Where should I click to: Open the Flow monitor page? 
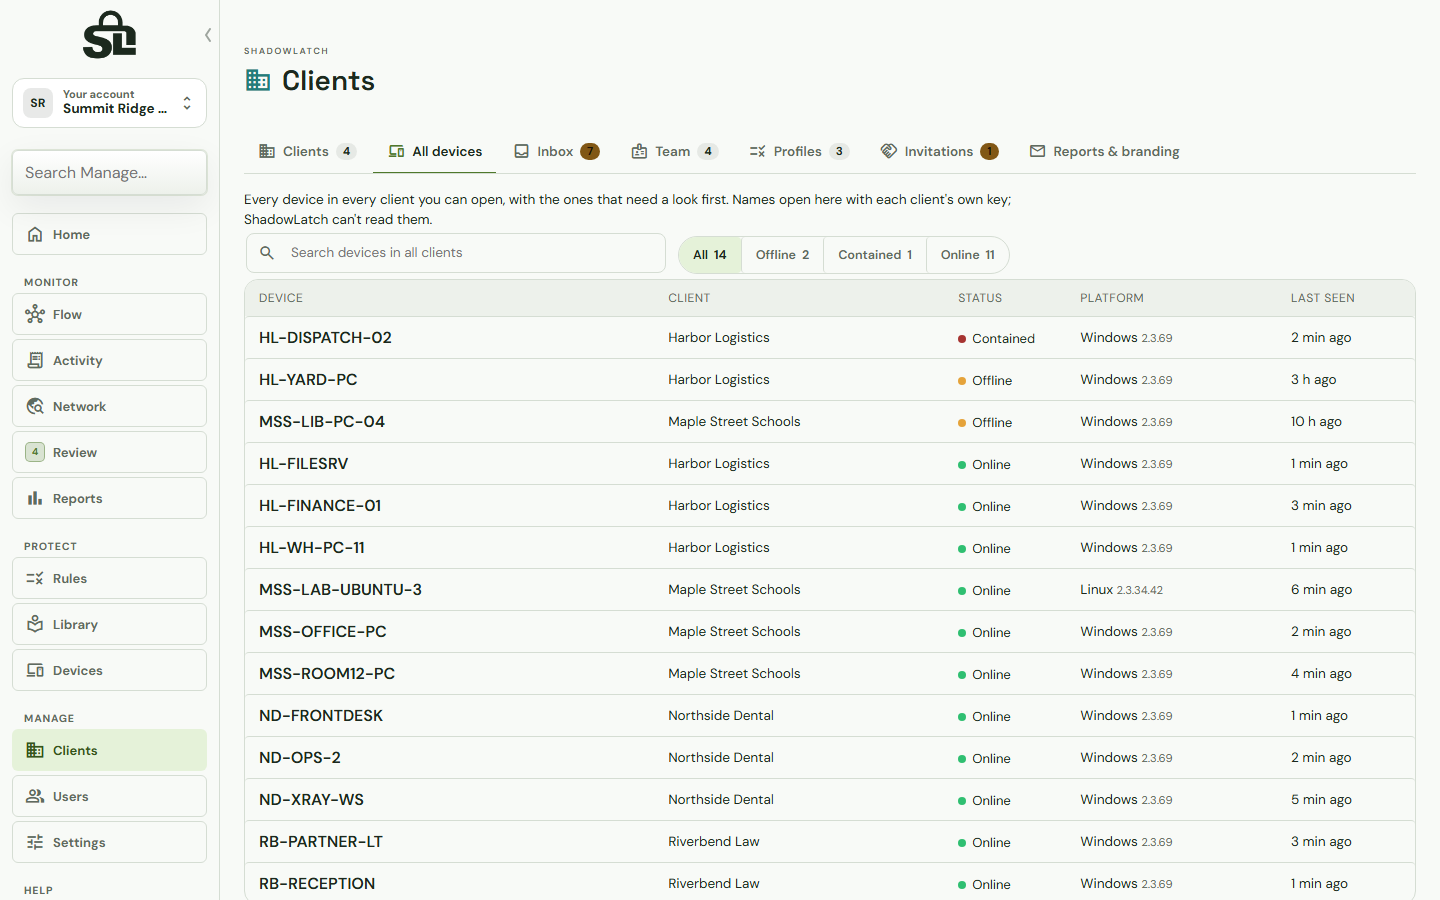[x=109, y=314]
